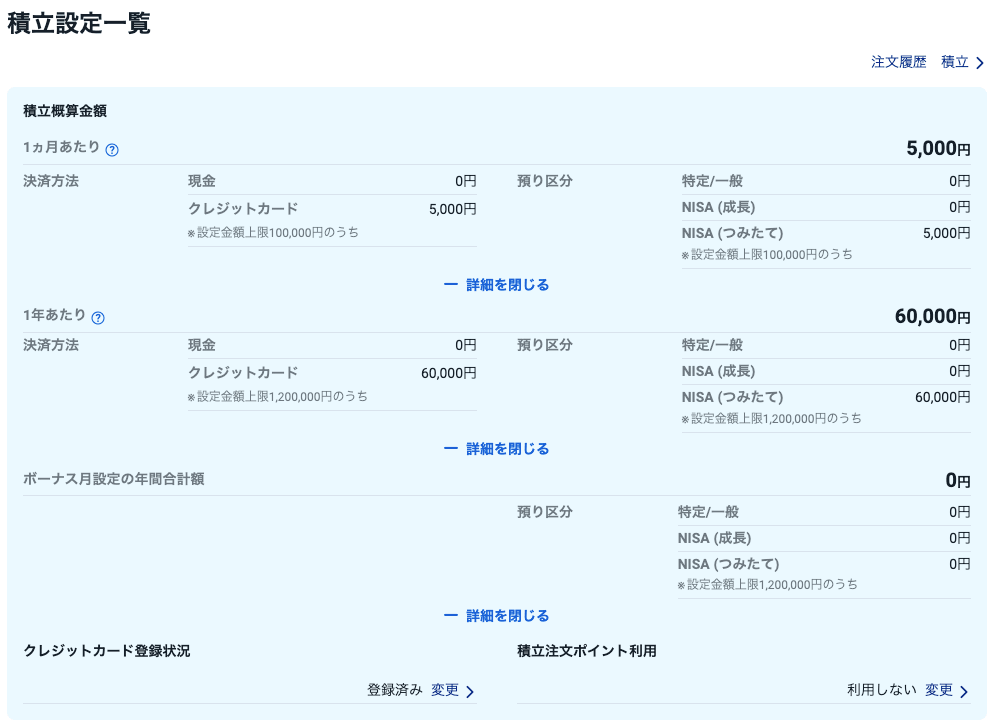Change credit card registration via 変更
Screen dimensions: 996x728
[x=445, y=690]
